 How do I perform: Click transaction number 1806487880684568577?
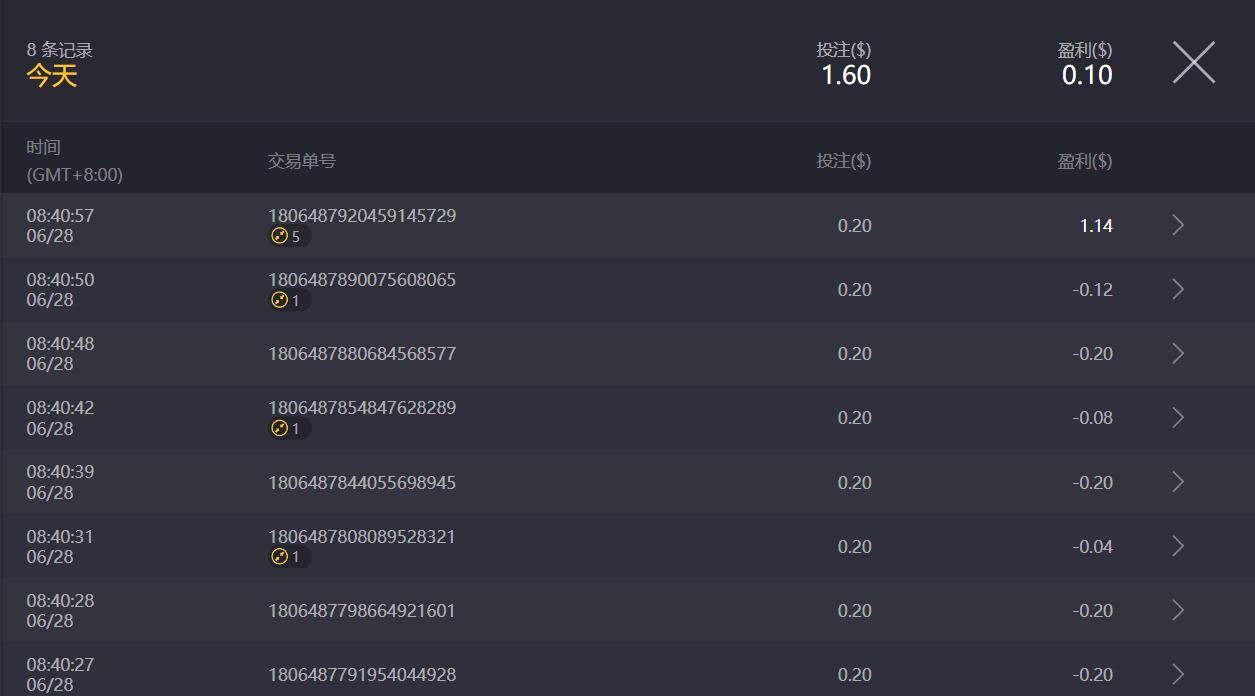point(362,354)
